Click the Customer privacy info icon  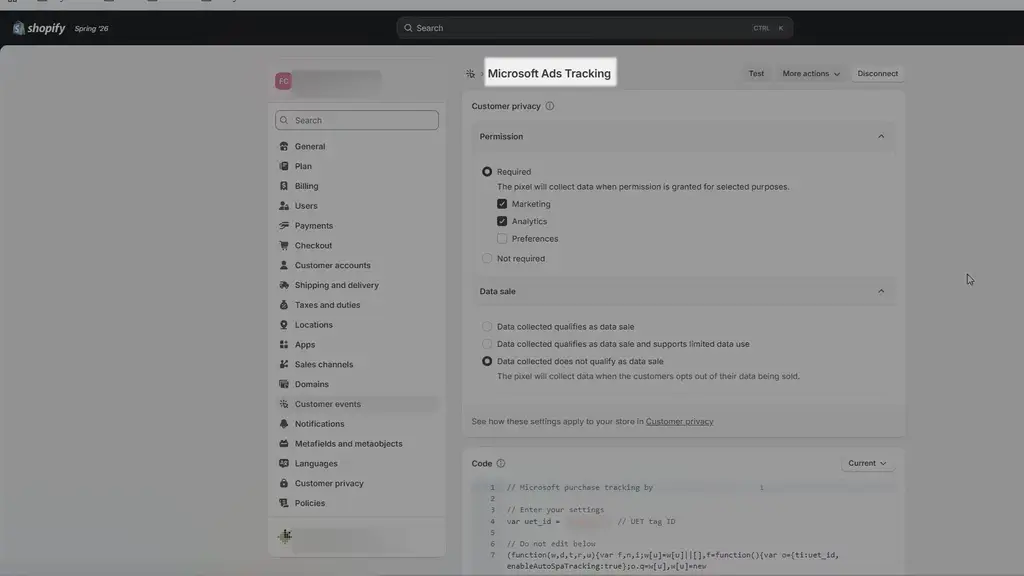550,106
